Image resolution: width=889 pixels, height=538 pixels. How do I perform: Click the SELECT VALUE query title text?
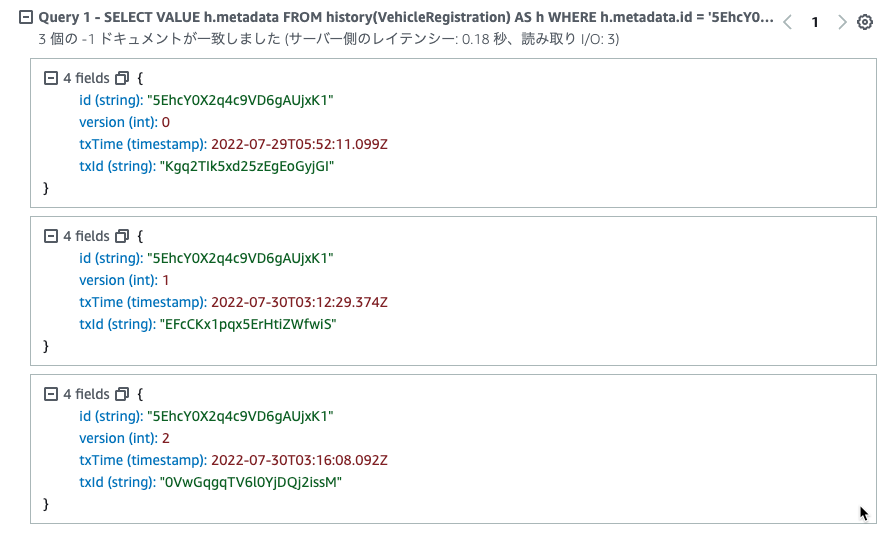coord(405,18)
